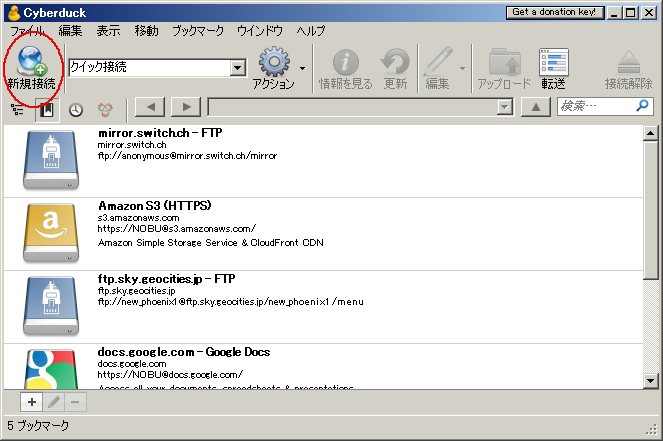The height and width of the screenshot is (441, 663).
Task: Expand the アクション dropdown arrow
Action: tap(302, 68)
